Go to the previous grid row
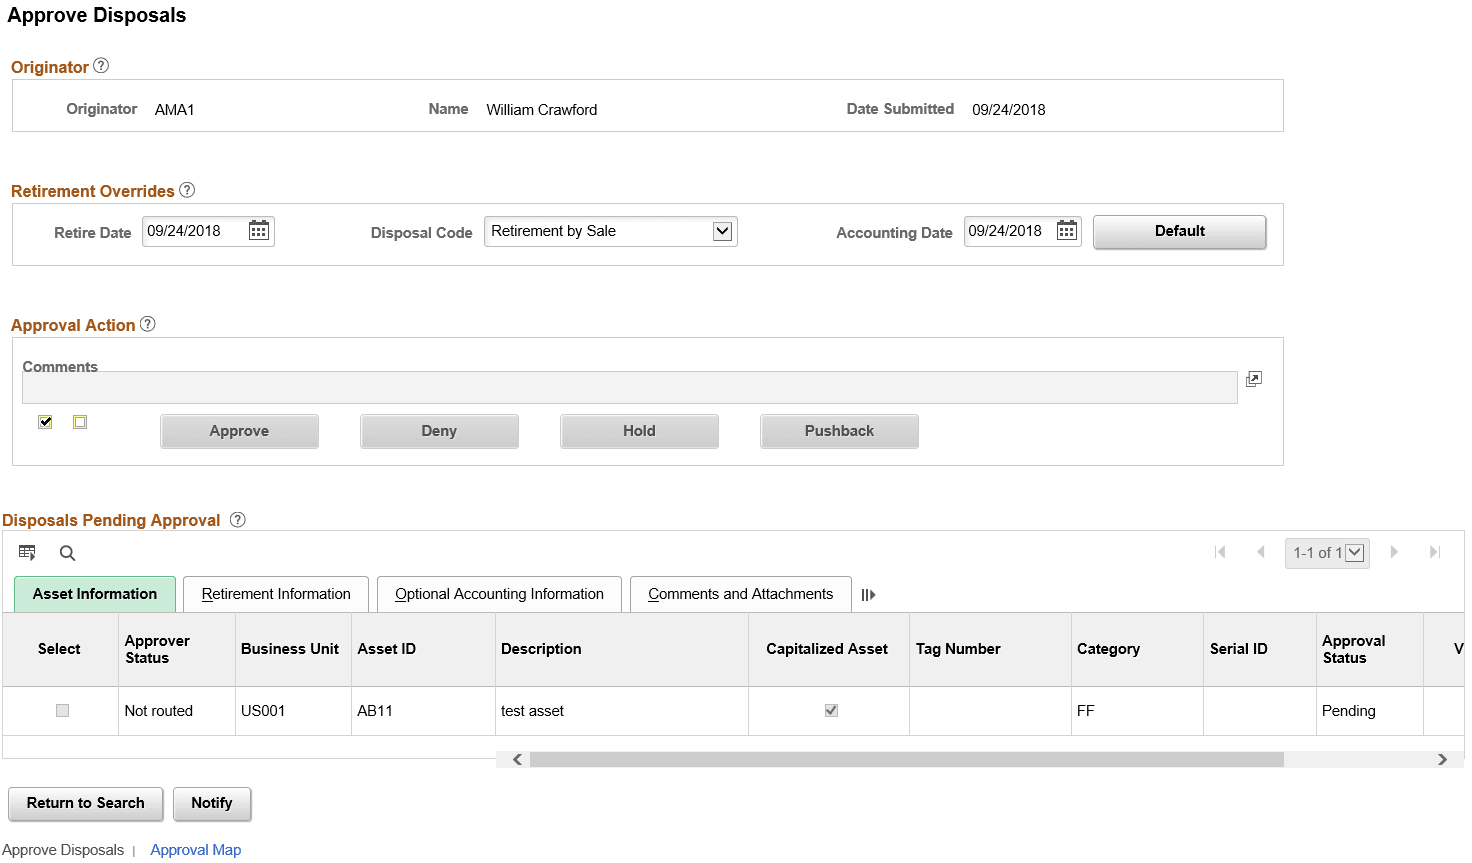Screen dimensions: 1472x863 point(1261,552)
